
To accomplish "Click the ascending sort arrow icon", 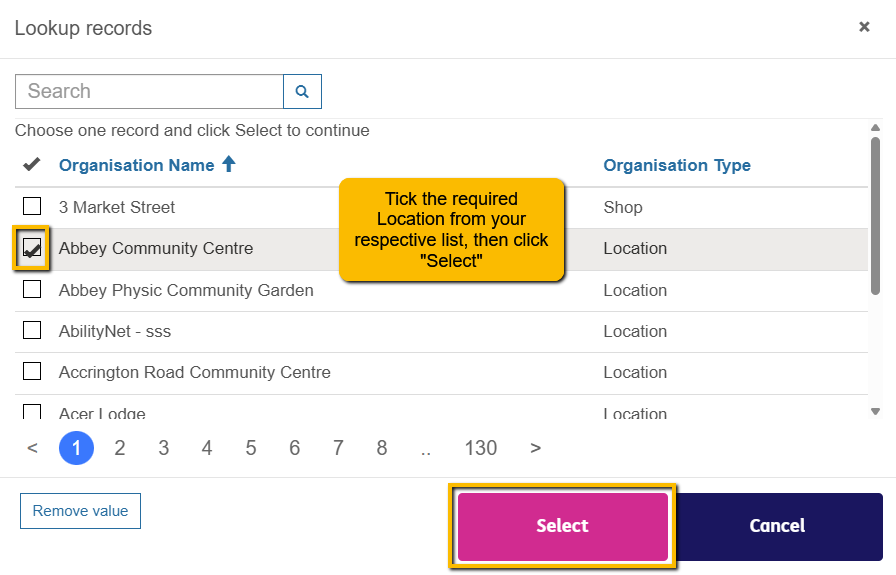I will pyautogui.click(x=229, y=164).
